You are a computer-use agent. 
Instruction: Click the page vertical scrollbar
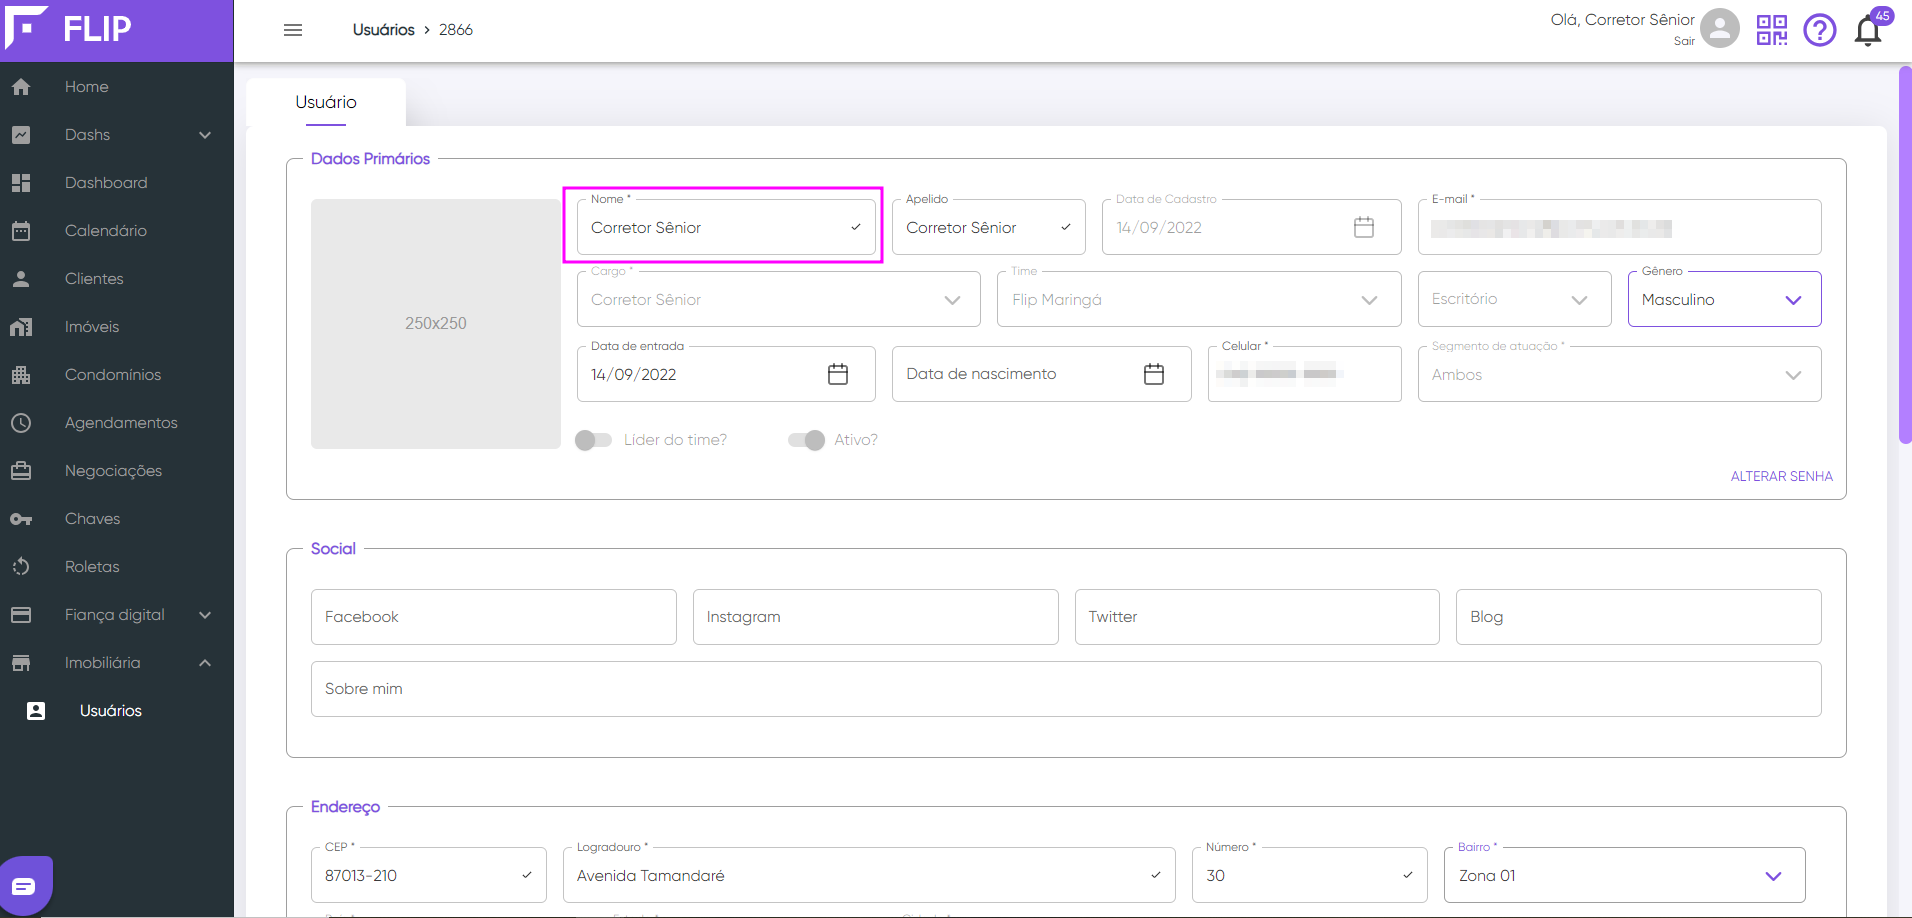pos(1905,255)
